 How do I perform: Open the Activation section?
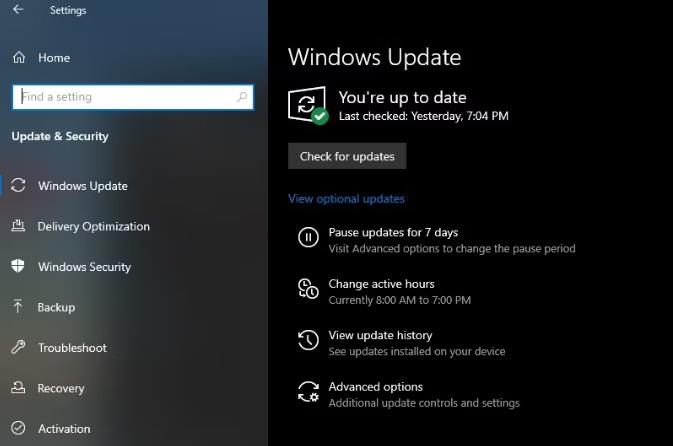pos(64,429)
